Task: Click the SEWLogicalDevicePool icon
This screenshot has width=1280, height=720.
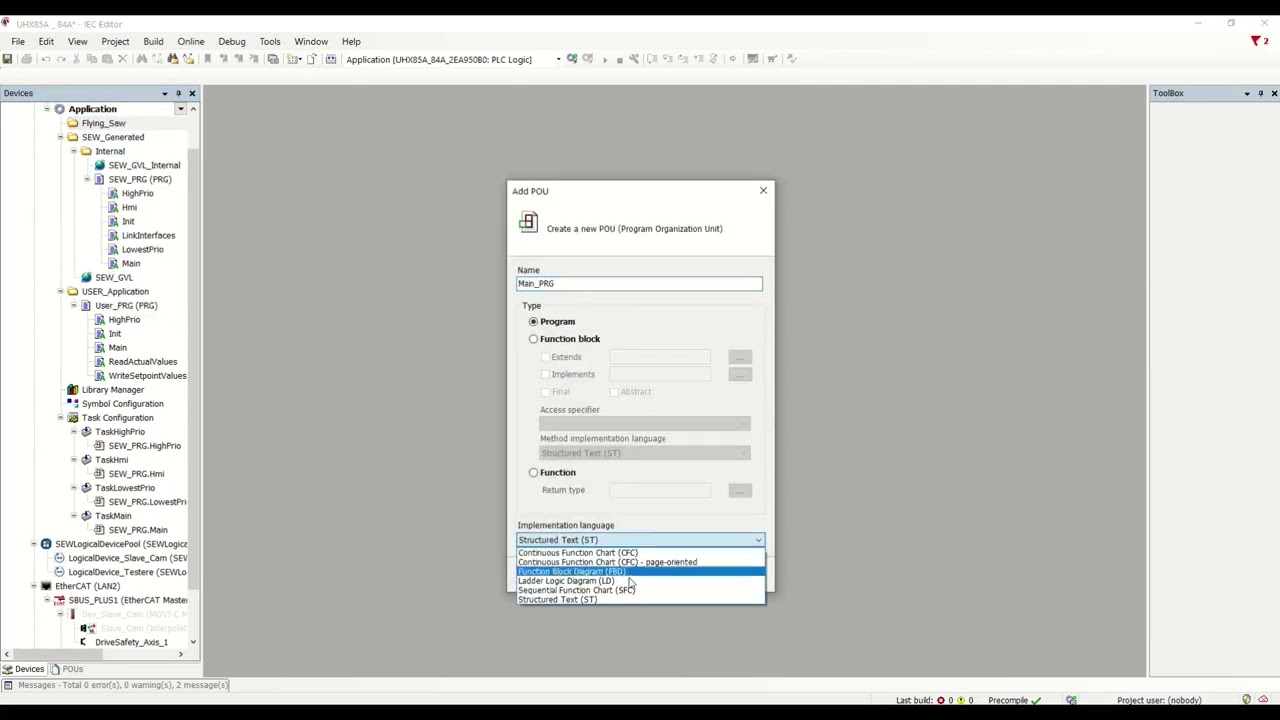Action: click(x=46, y=544)
